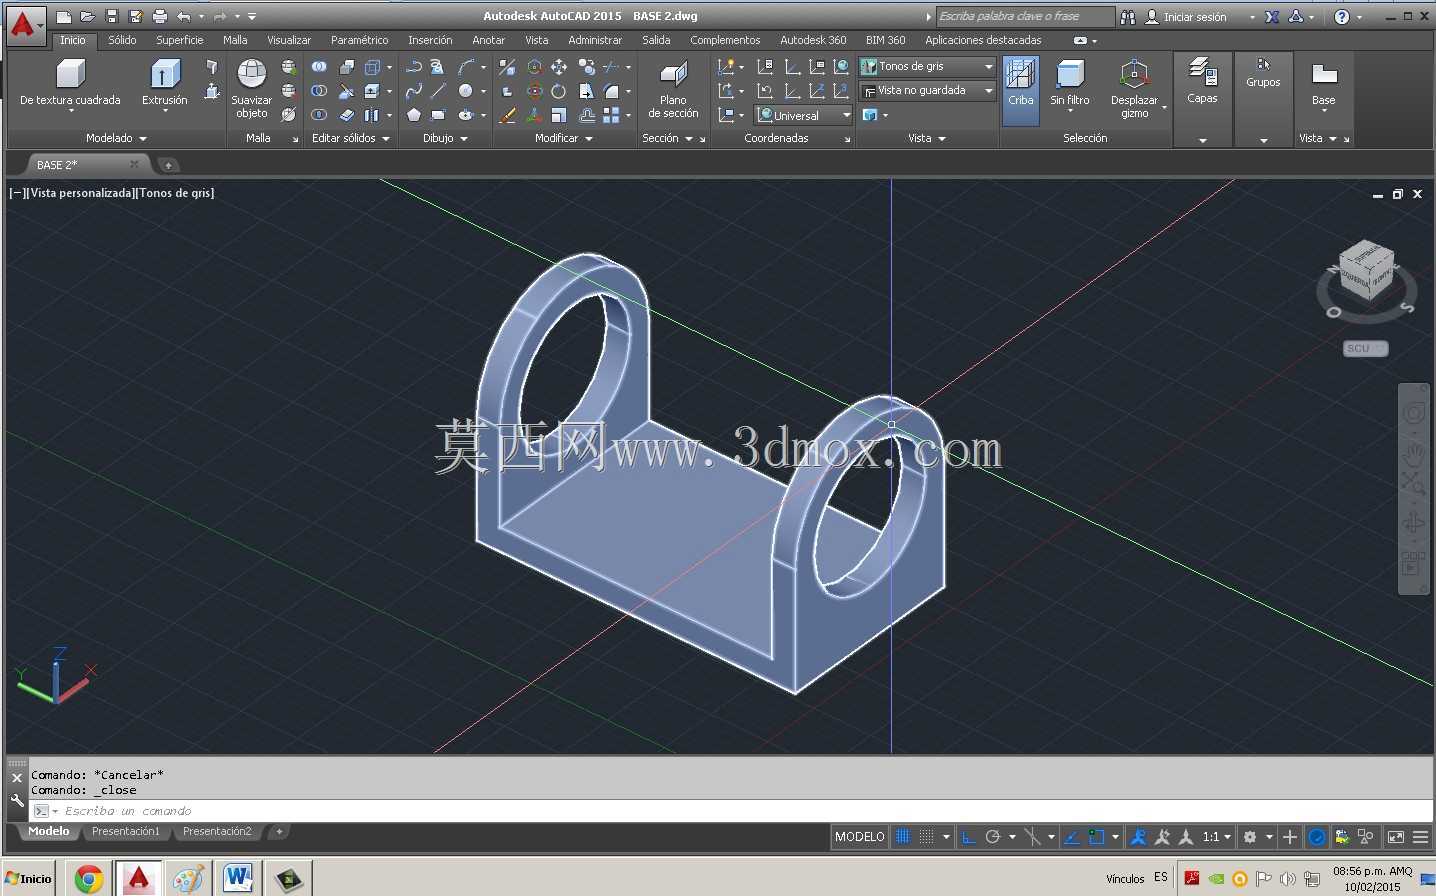Open the Universal UCS dropdown
The height and width of the screenshot is (896, 1436).
(x=804, y=115)
